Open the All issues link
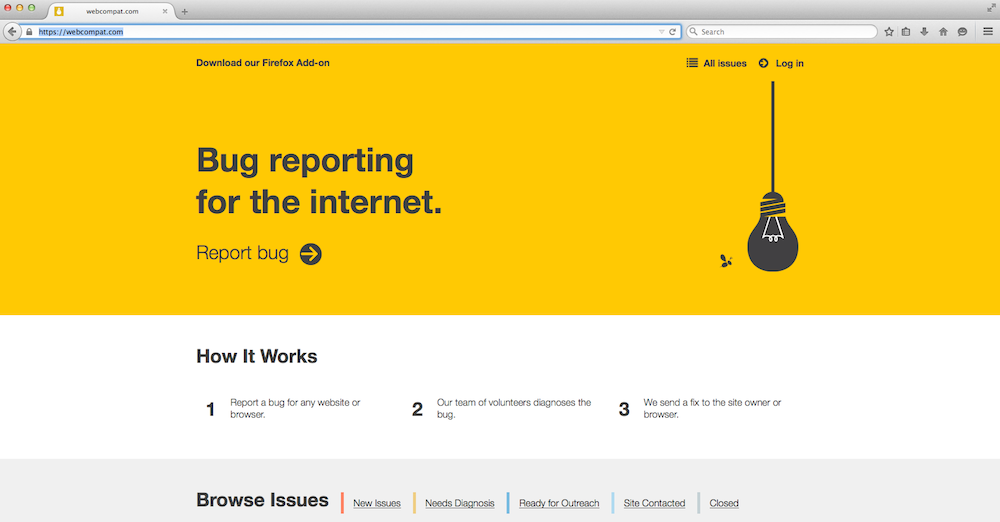1000x522 pixels. (724, 63)
